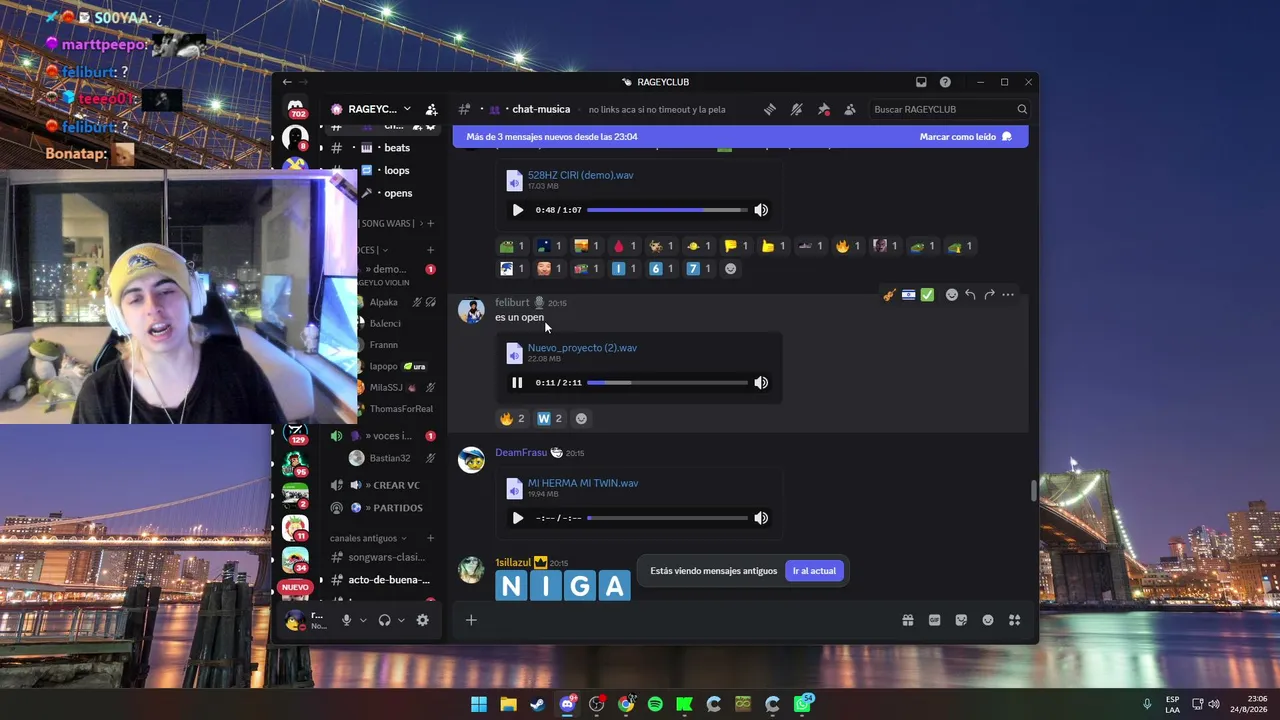Toggle the member list icon
This screenshot has width=1280, height=720.
click(850, 109)
